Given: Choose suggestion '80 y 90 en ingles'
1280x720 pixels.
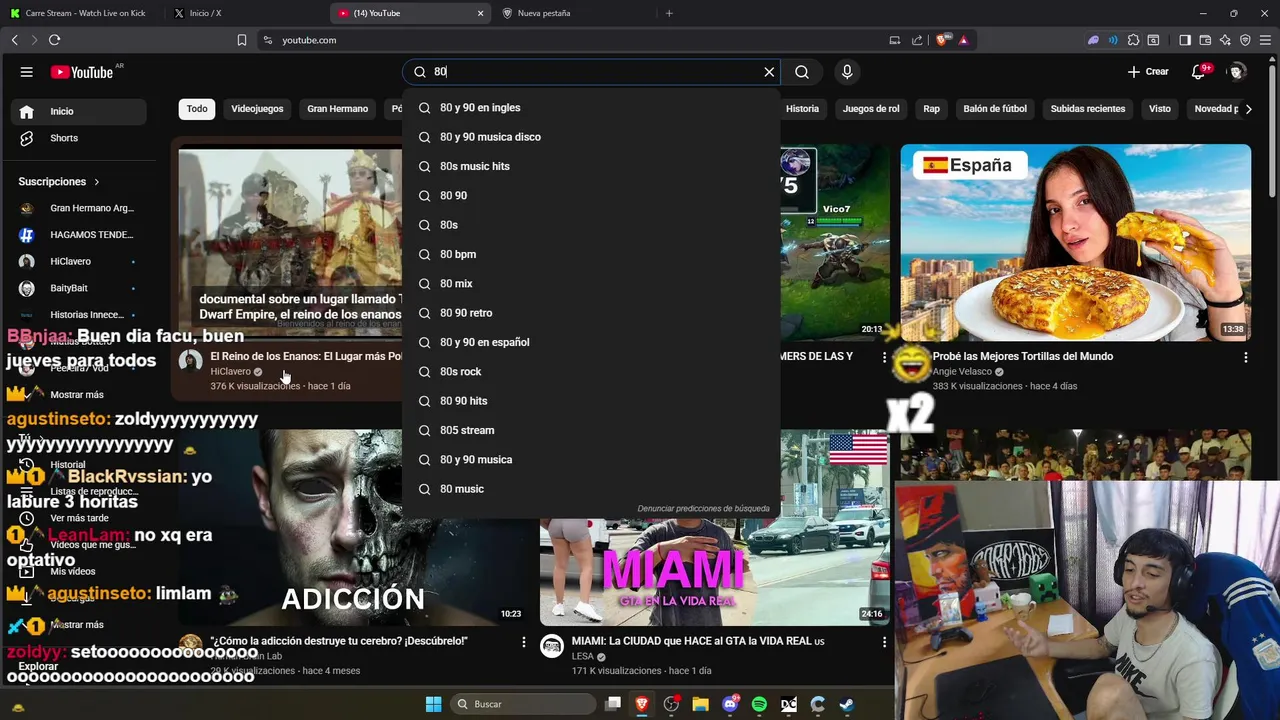Looking at the screenshot, I should click(591, 108).
